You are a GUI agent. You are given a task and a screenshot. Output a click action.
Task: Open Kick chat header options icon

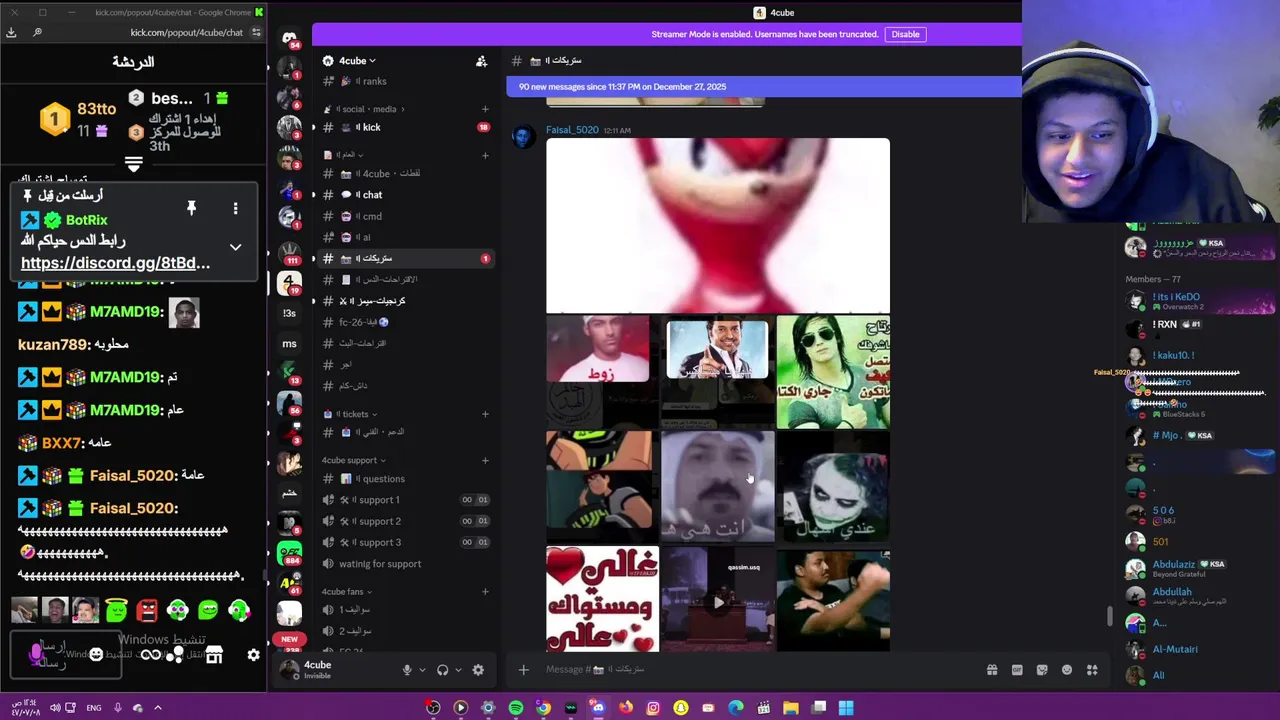click(x=256, y=32)
